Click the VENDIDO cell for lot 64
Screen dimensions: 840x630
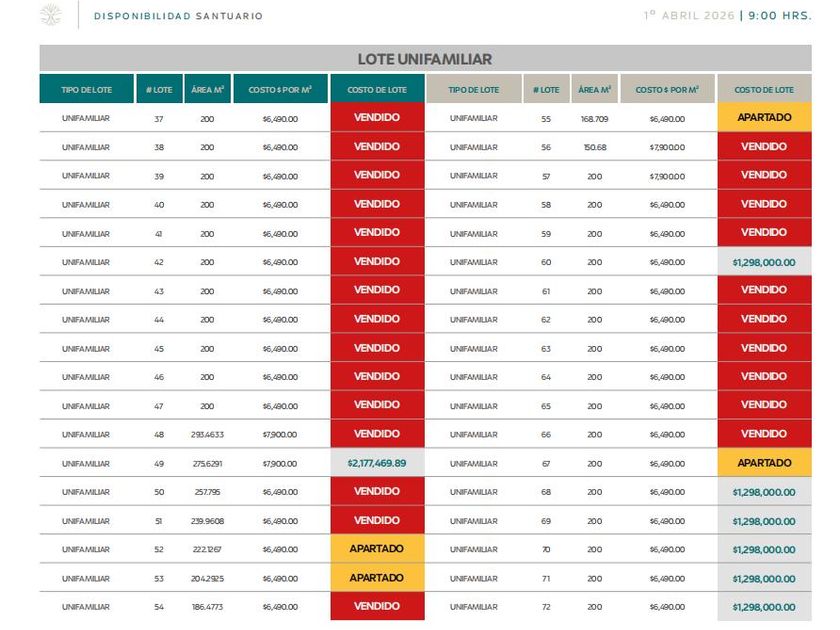[764, 376]
